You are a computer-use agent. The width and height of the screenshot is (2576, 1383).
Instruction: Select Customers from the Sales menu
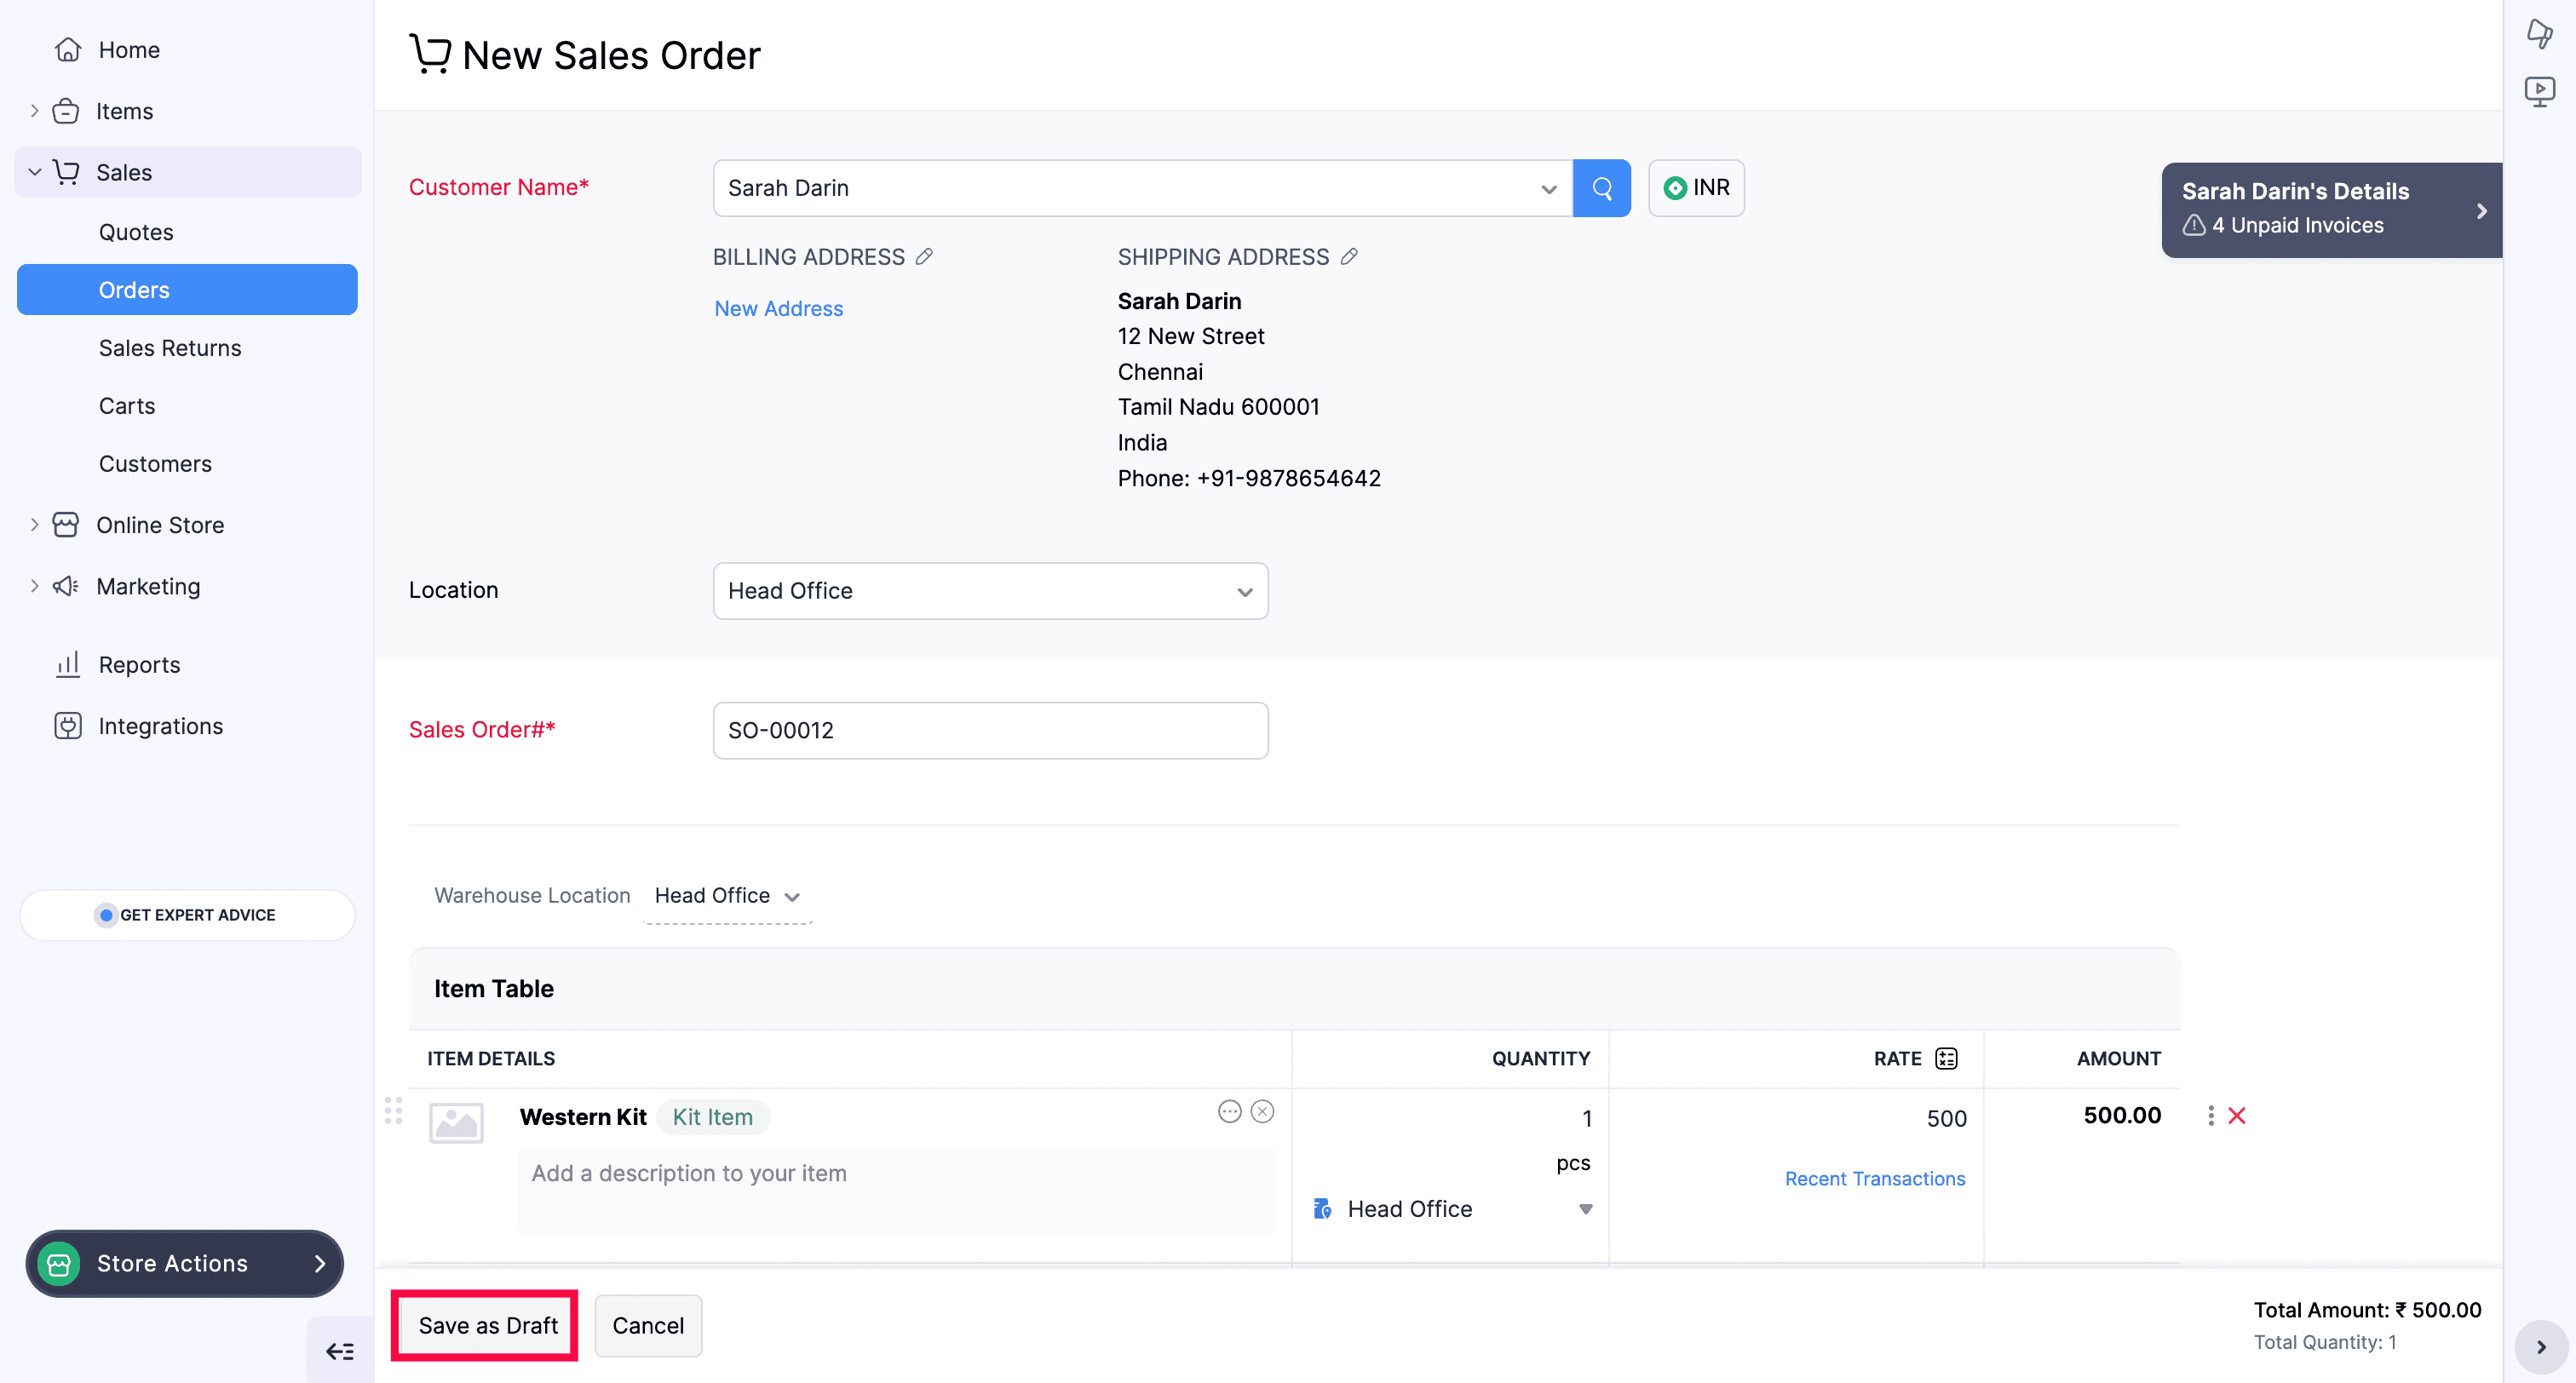click(154, 463)
